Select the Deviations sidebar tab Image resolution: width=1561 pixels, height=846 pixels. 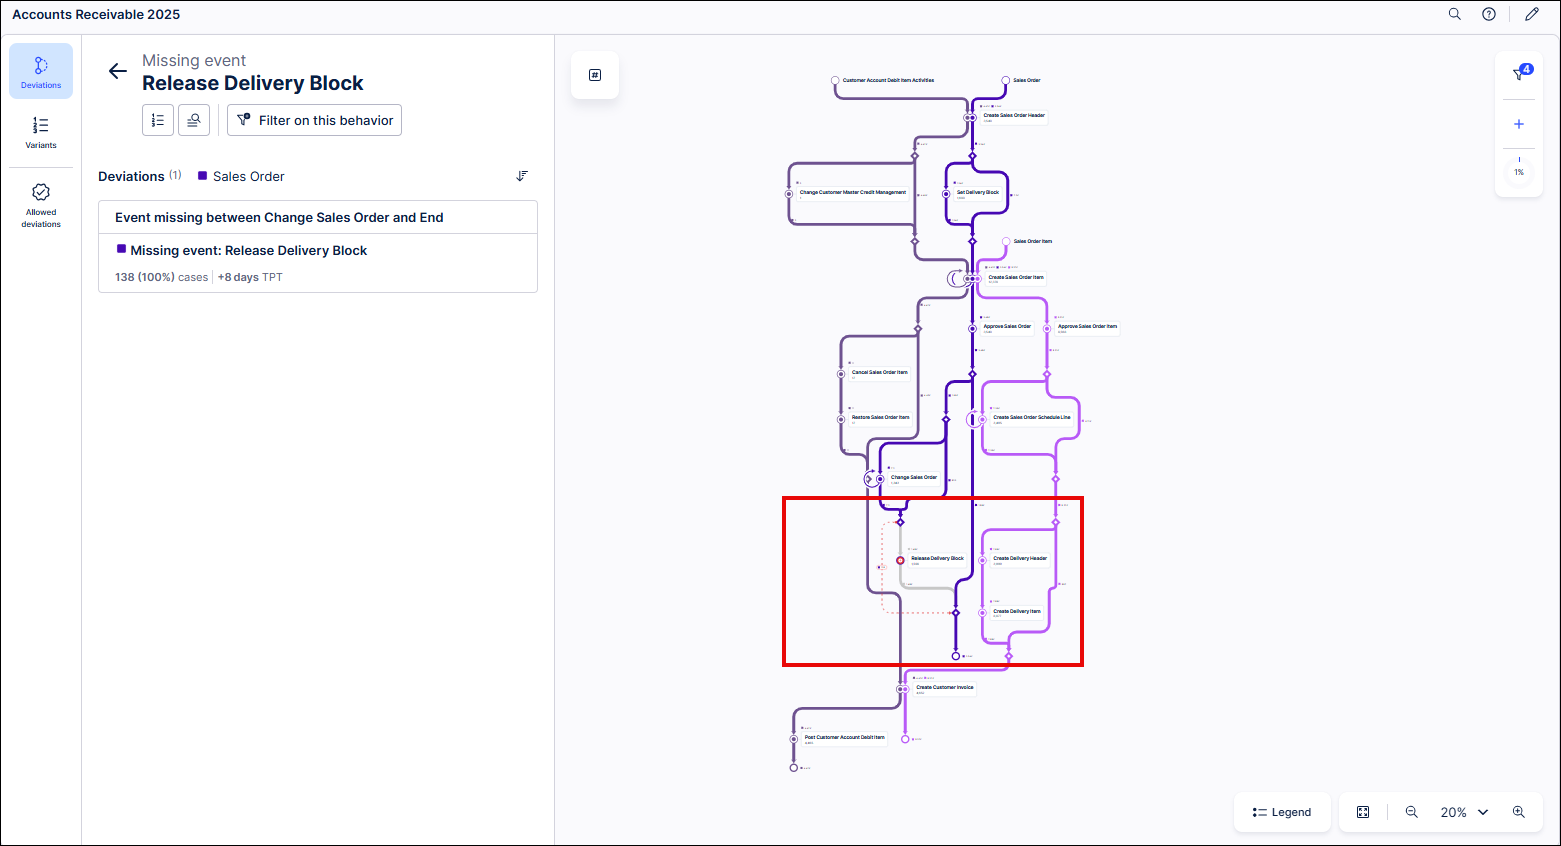click(x=41, y=71)
